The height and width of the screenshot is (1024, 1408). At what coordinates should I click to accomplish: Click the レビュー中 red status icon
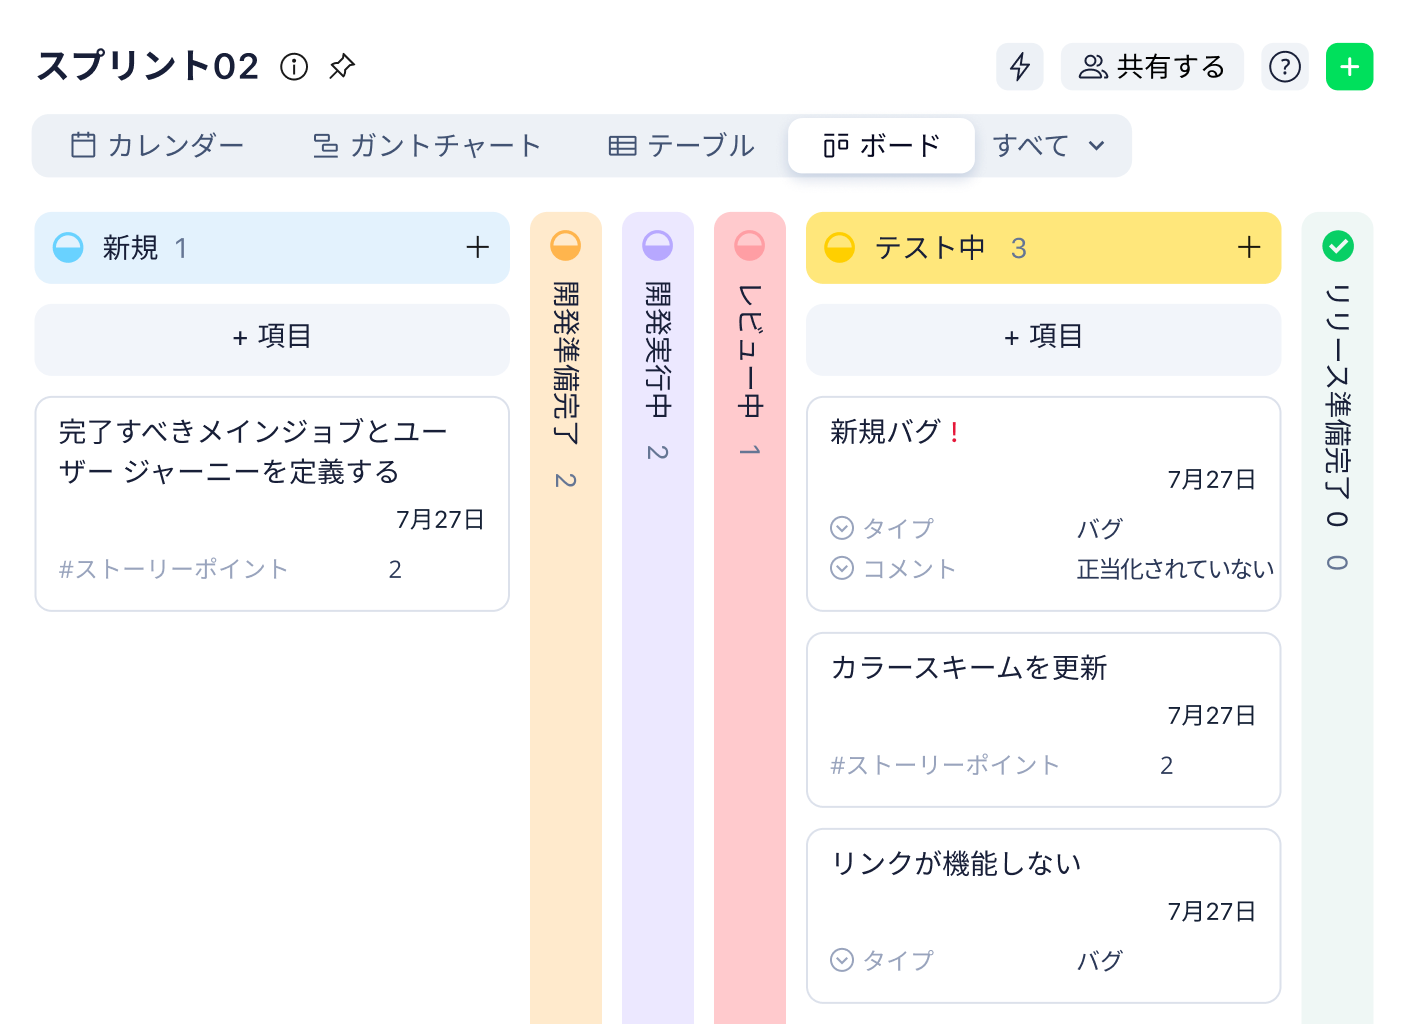point(750,245)
